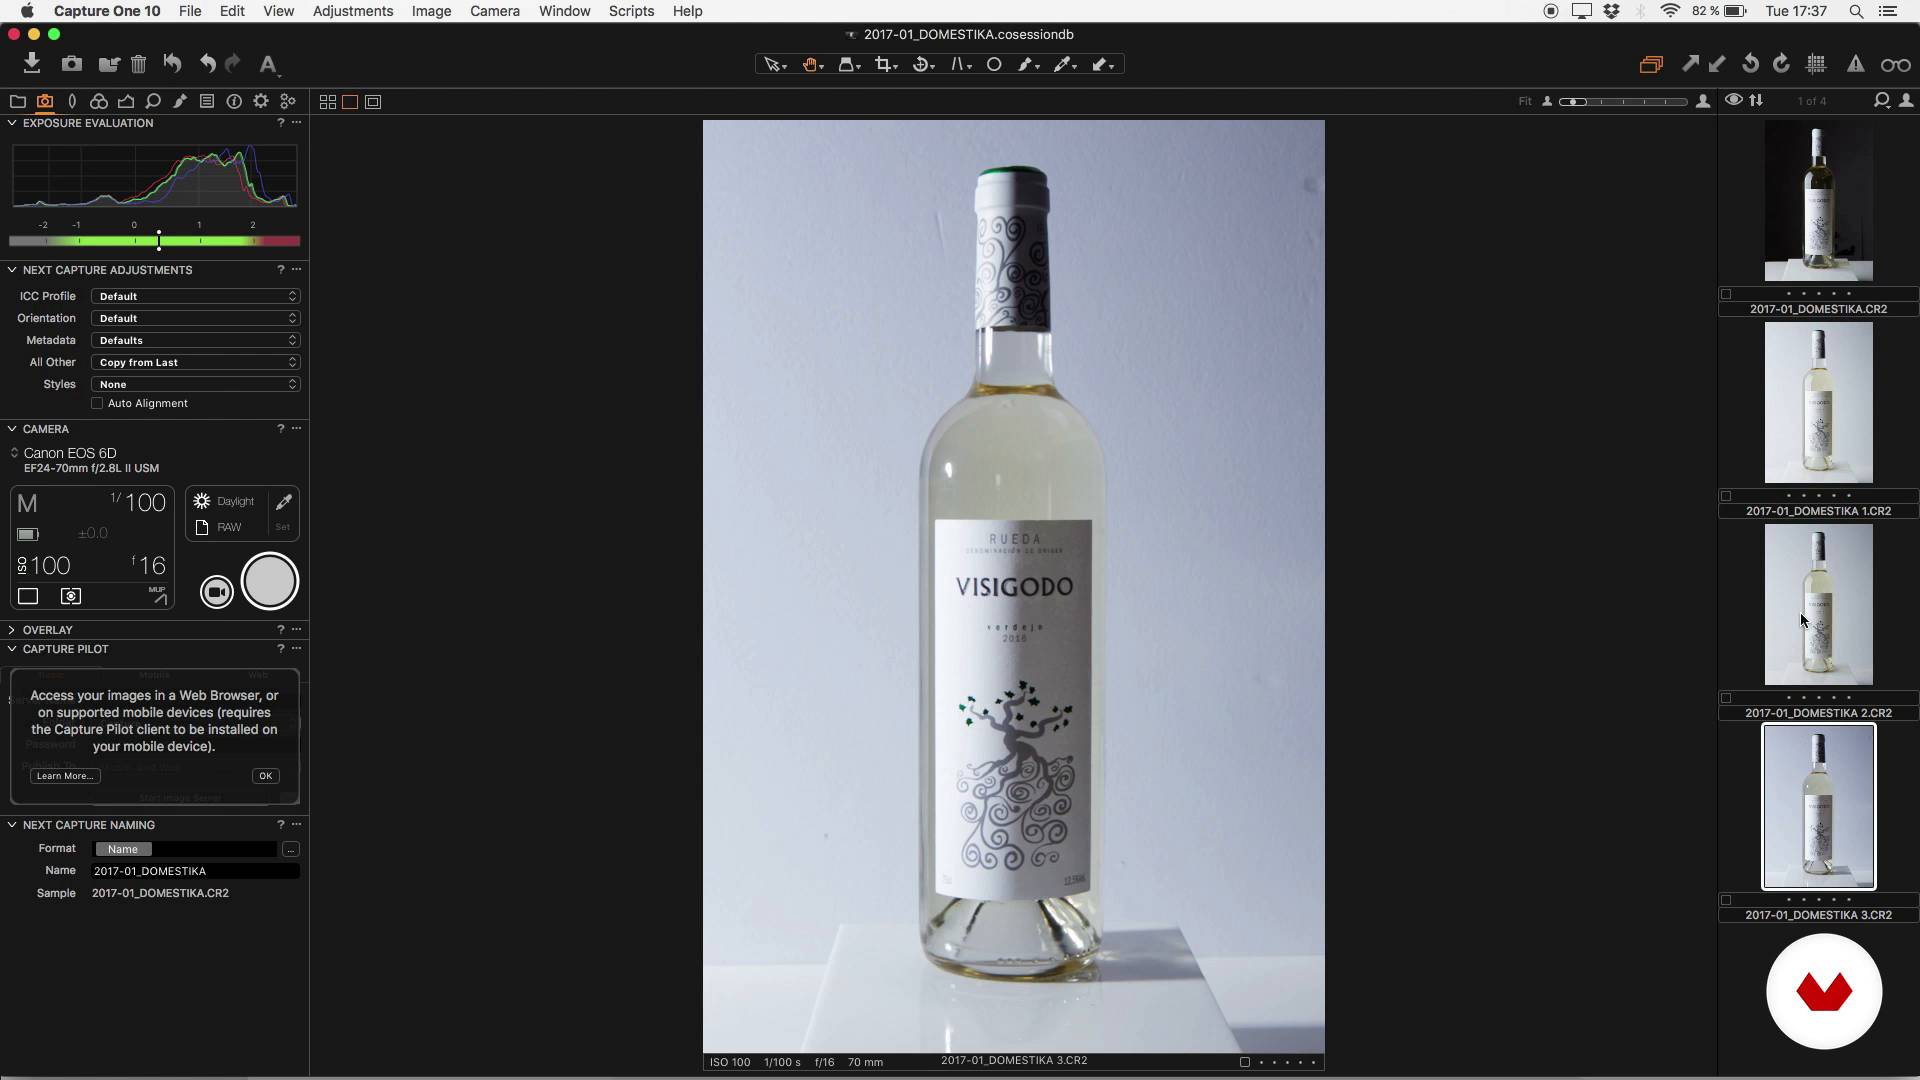Select the 2017-01_DOMESTIKA 1.CR2 thumbnail

(x=1818, y=403)
